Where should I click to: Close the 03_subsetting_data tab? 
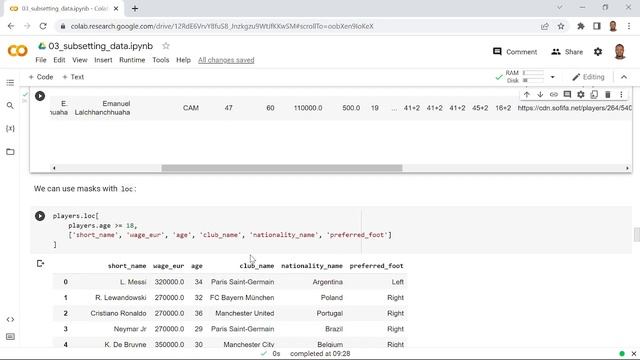pos(116,8)
